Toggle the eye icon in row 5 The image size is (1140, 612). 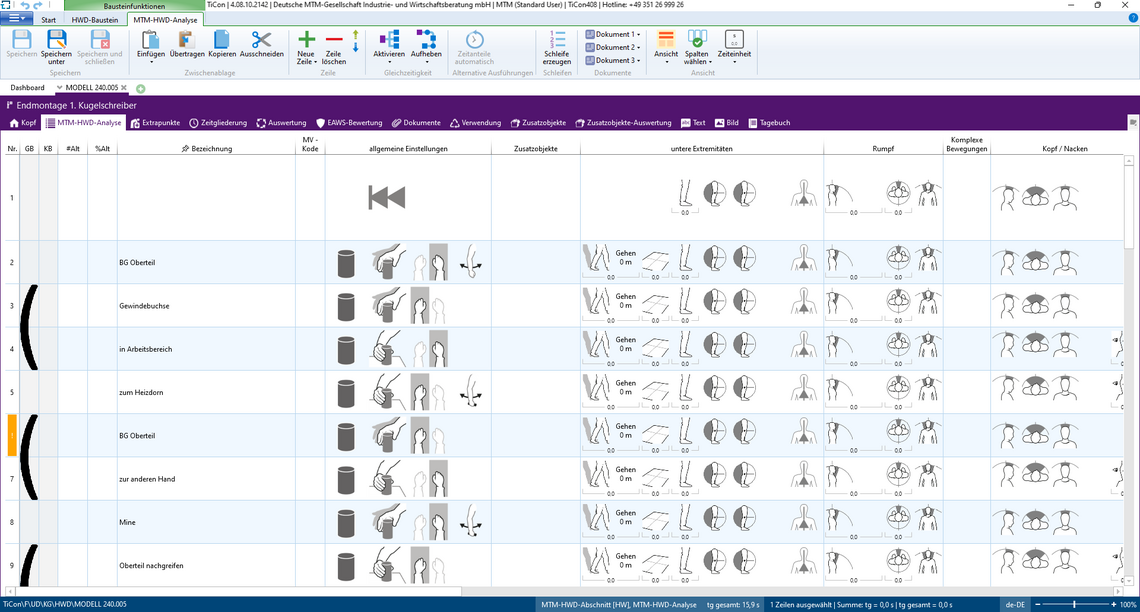point(1116,383)
